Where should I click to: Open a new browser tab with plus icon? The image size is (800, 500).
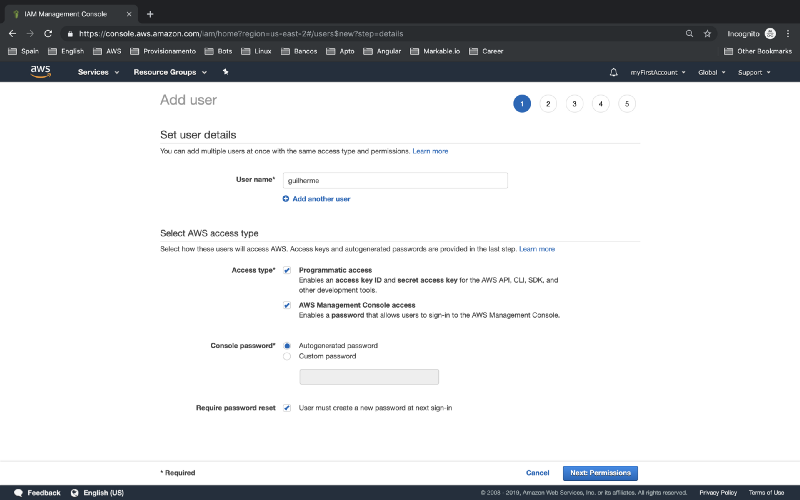[x=150, y=14]
